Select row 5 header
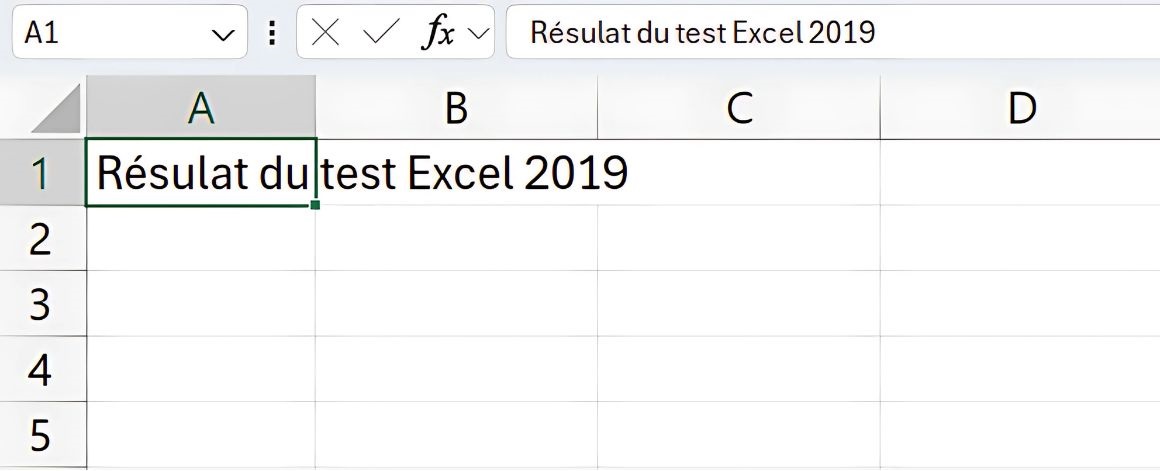1160x471 pixels. (40, 436)
